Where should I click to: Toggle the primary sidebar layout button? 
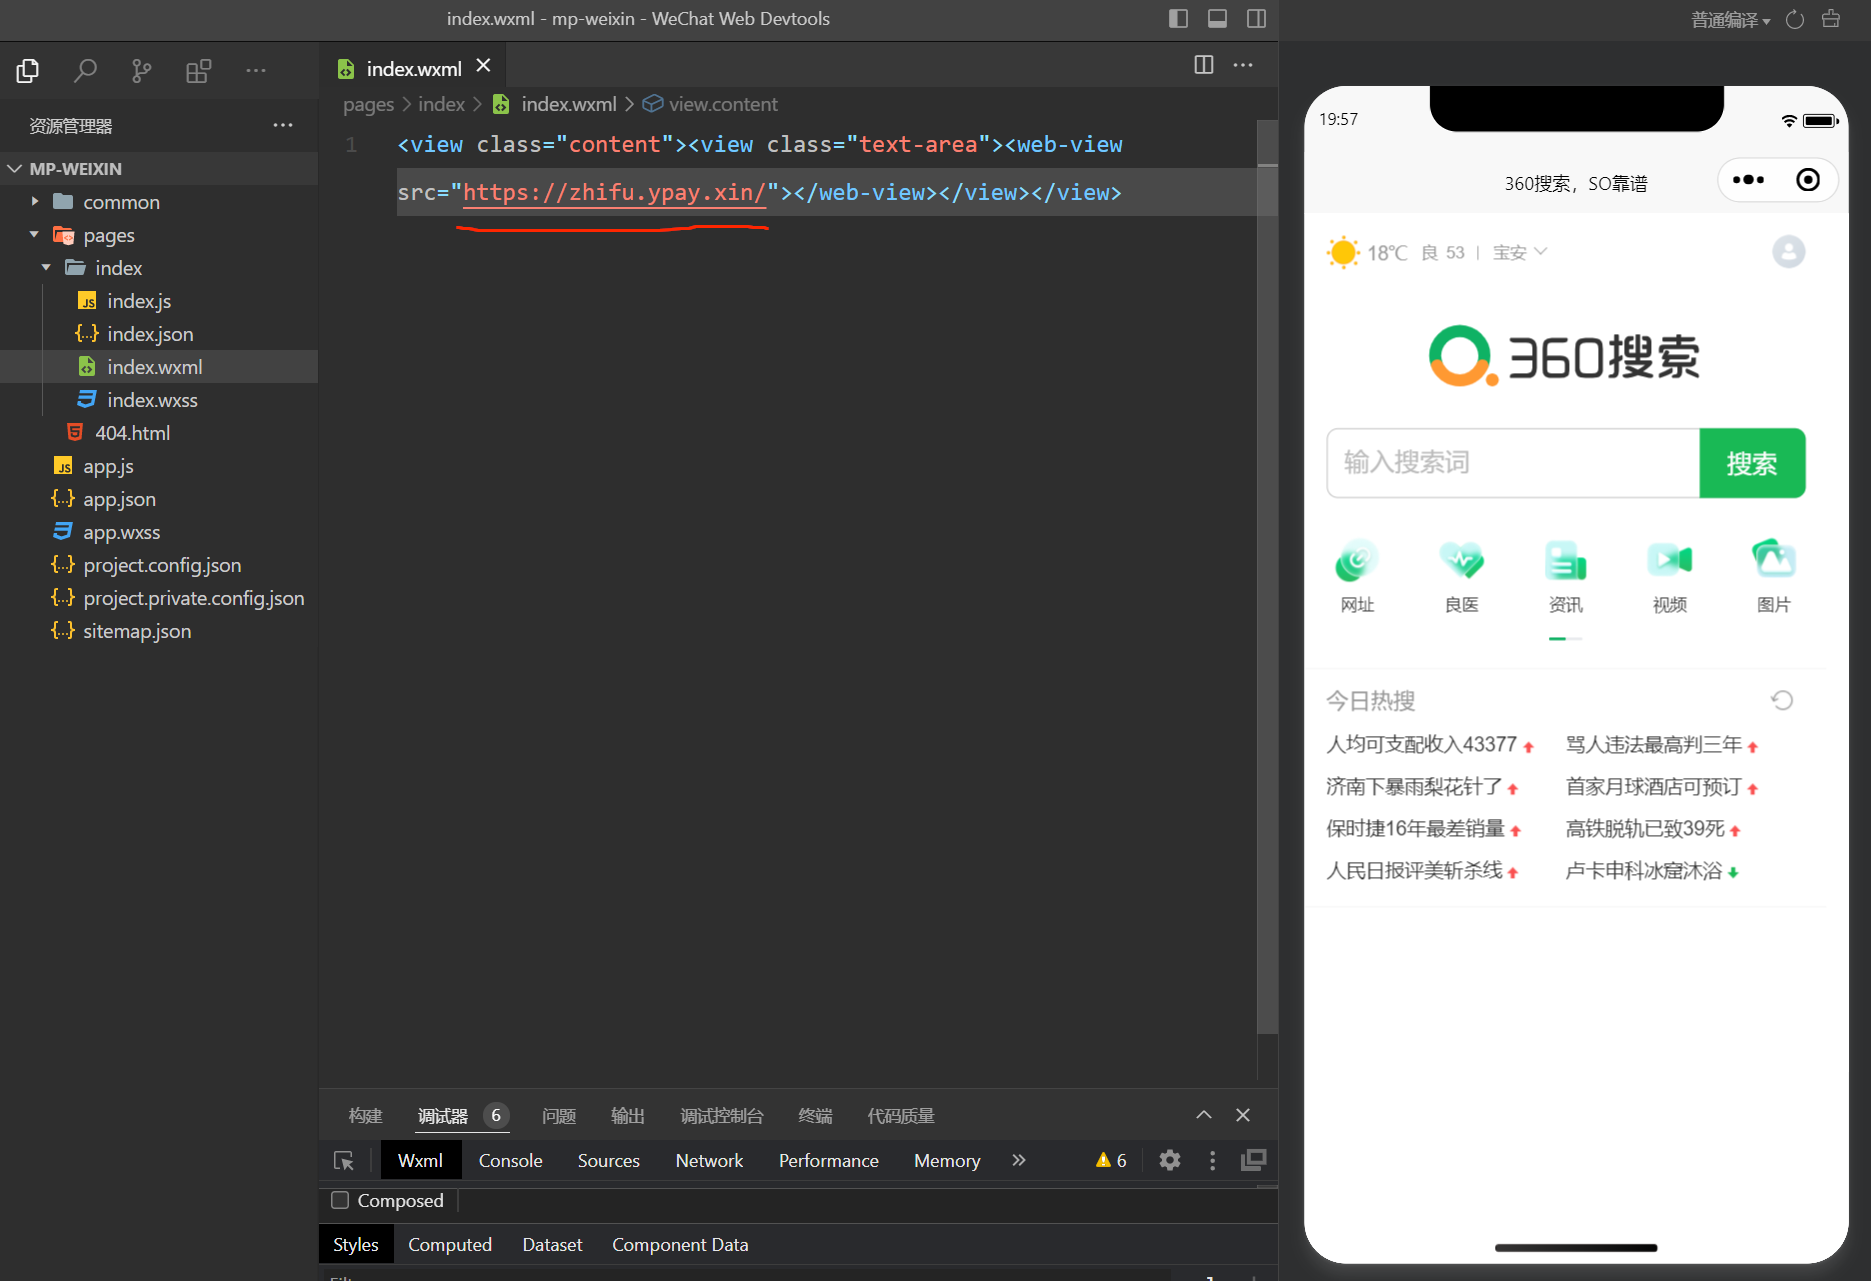1178,18
